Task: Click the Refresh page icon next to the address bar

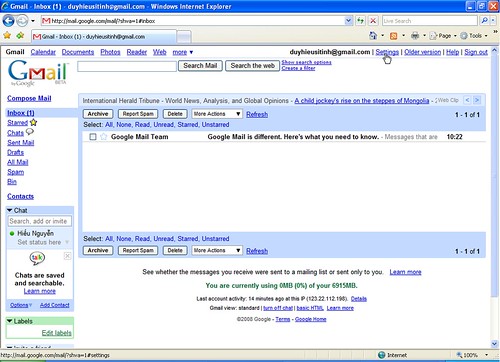Action: [360, 21]
